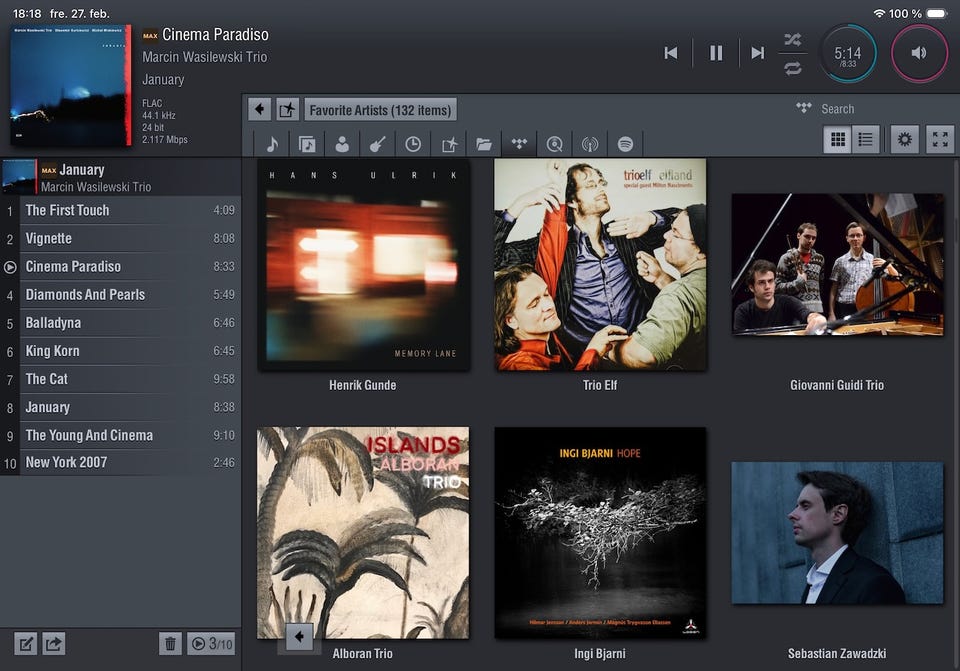Open the internet radio antenna icon

tap(590, 144)
